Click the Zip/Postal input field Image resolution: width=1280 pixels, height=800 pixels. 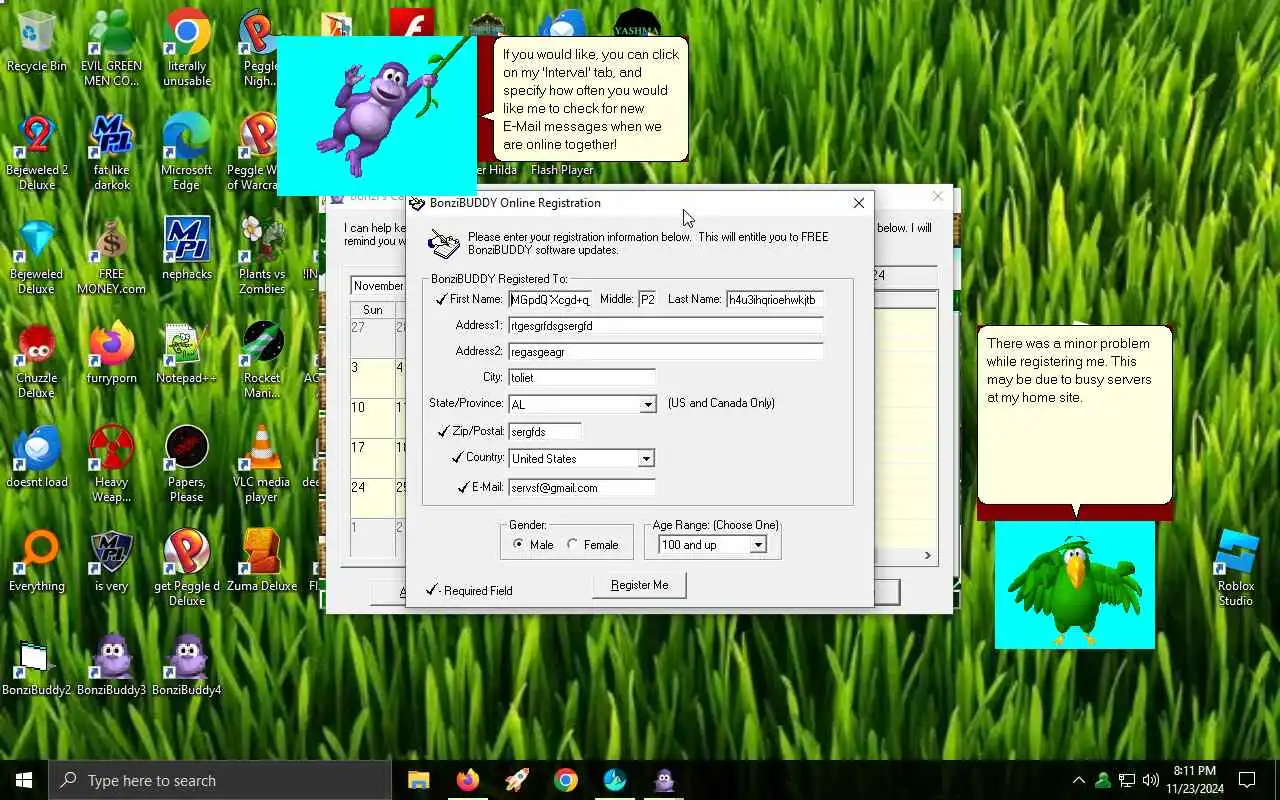pos(545,432)
